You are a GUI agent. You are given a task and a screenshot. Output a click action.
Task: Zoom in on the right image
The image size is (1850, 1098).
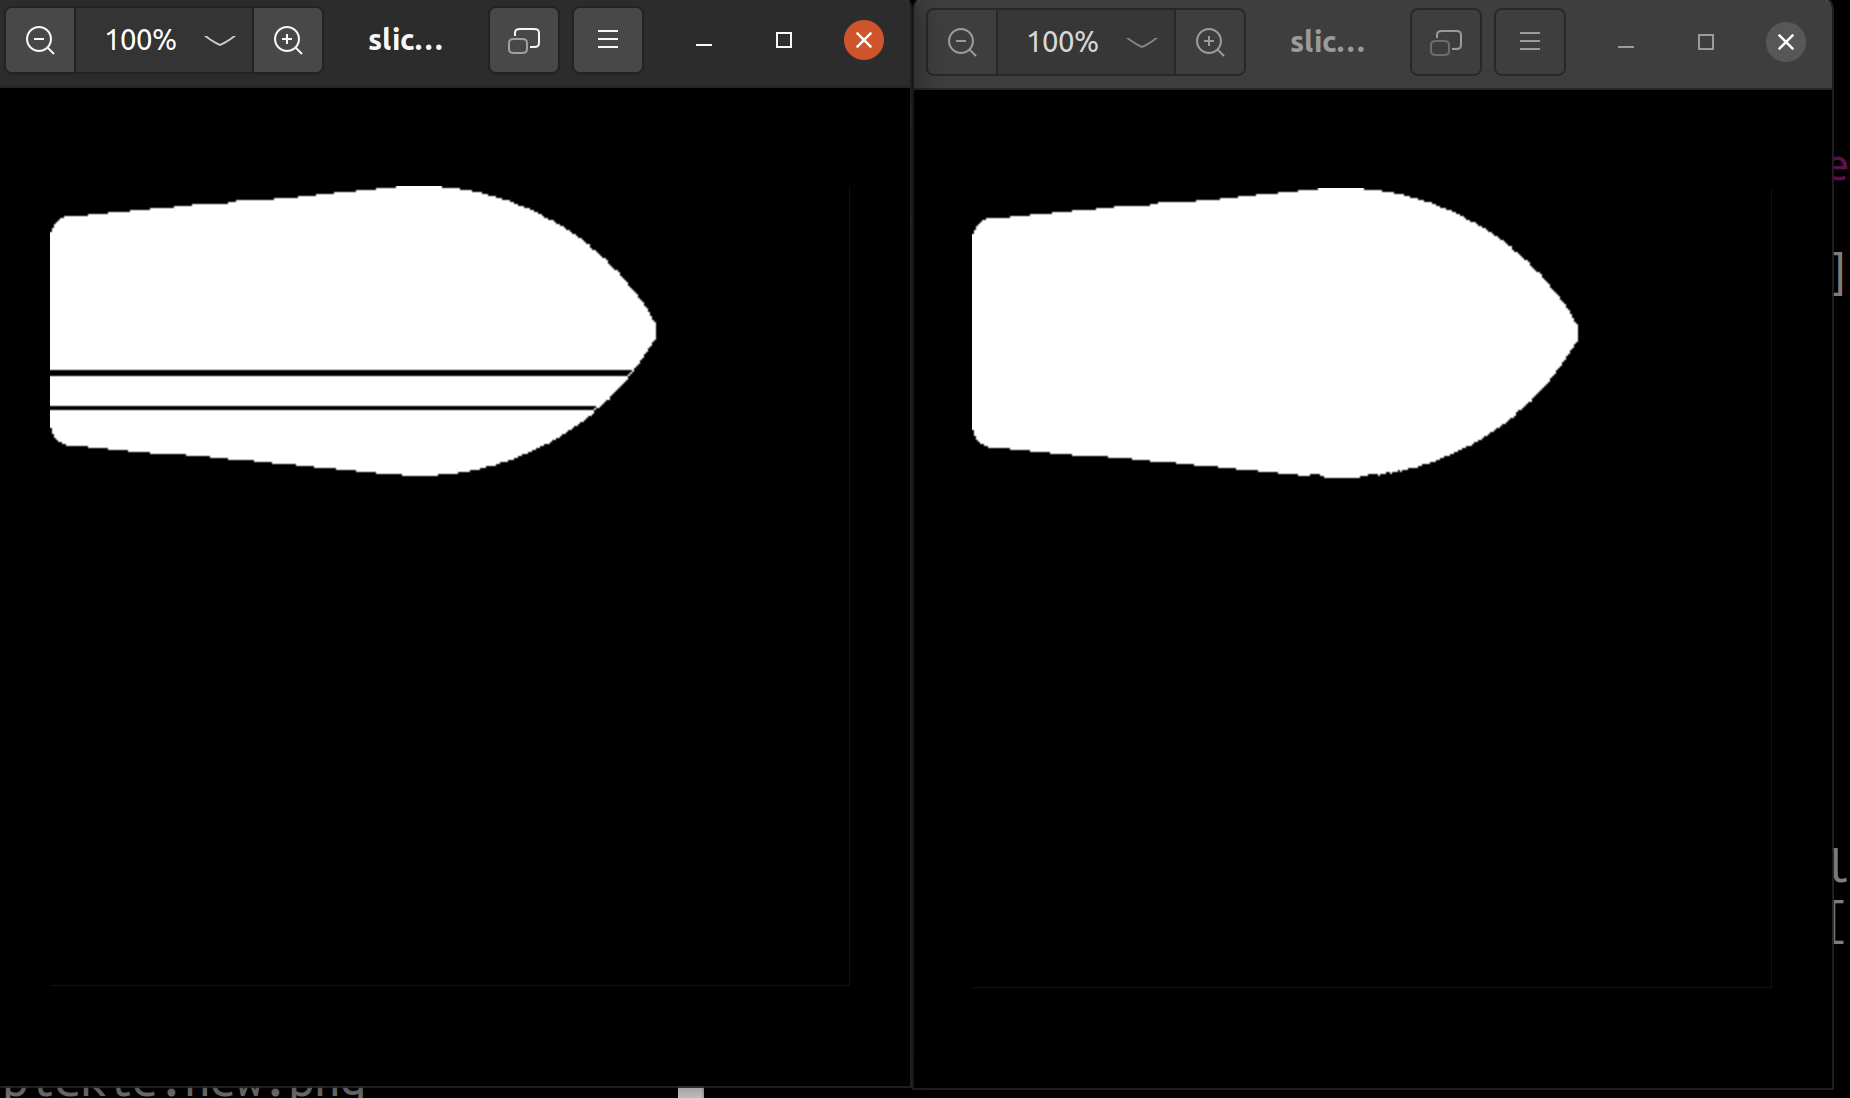[x=1209, y=42]
